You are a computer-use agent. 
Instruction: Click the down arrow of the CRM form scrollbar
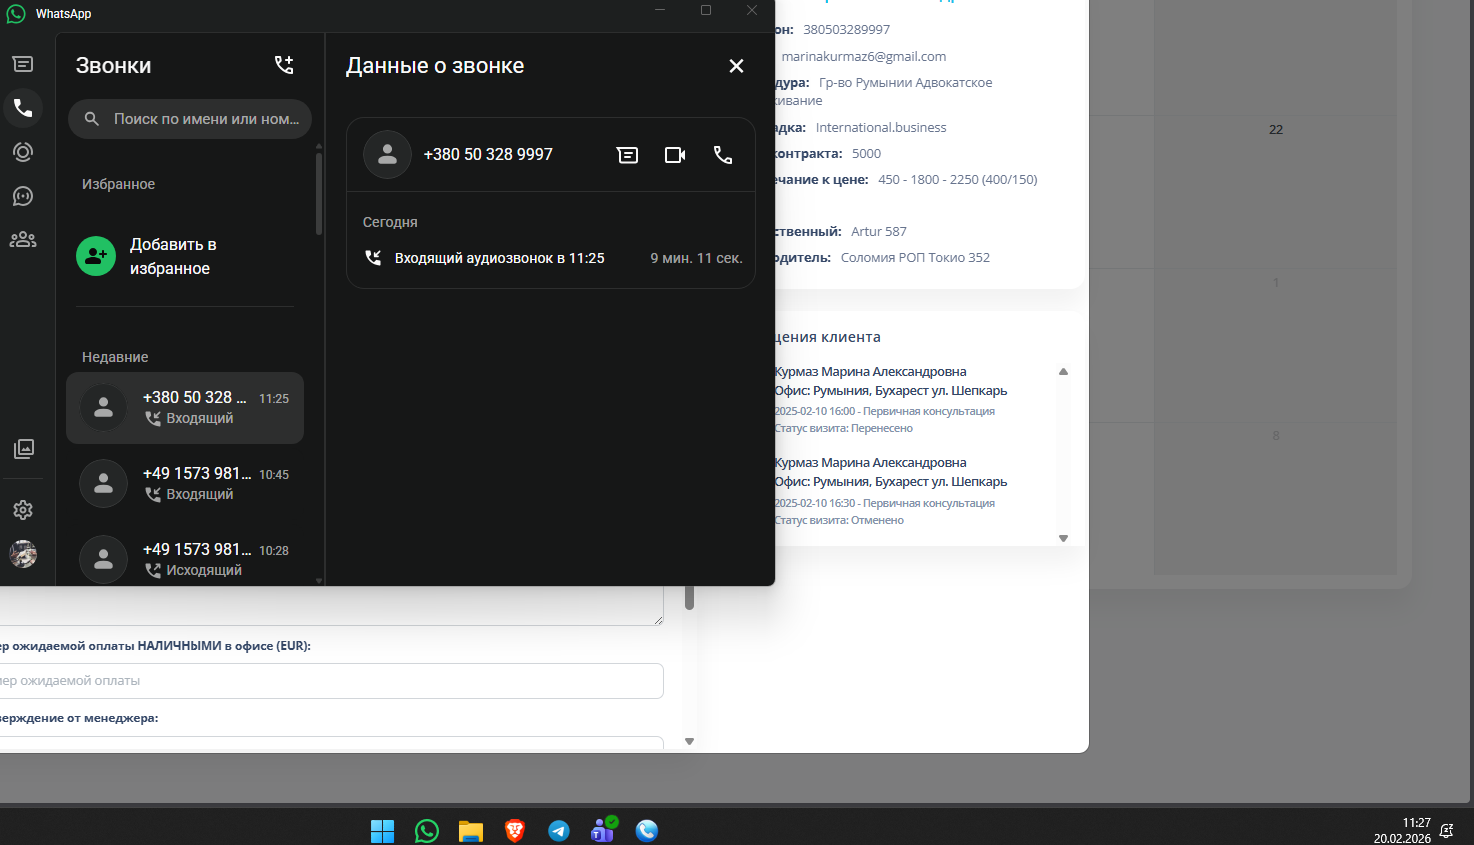(x=689, y=741)
